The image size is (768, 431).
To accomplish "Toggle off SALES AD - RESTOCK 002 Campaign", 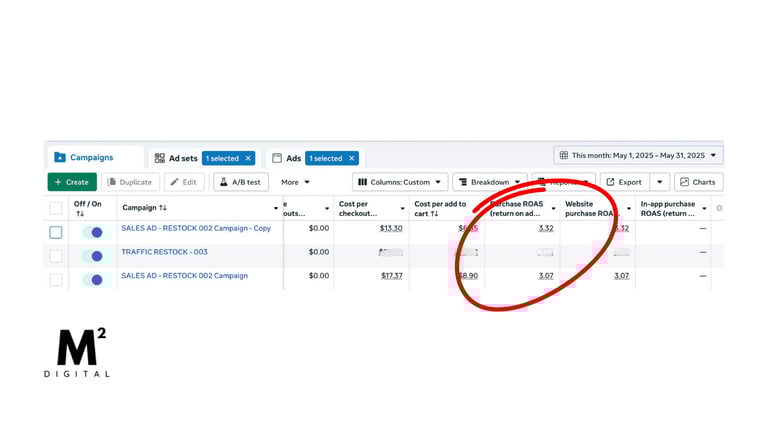I will coord(93,280).
